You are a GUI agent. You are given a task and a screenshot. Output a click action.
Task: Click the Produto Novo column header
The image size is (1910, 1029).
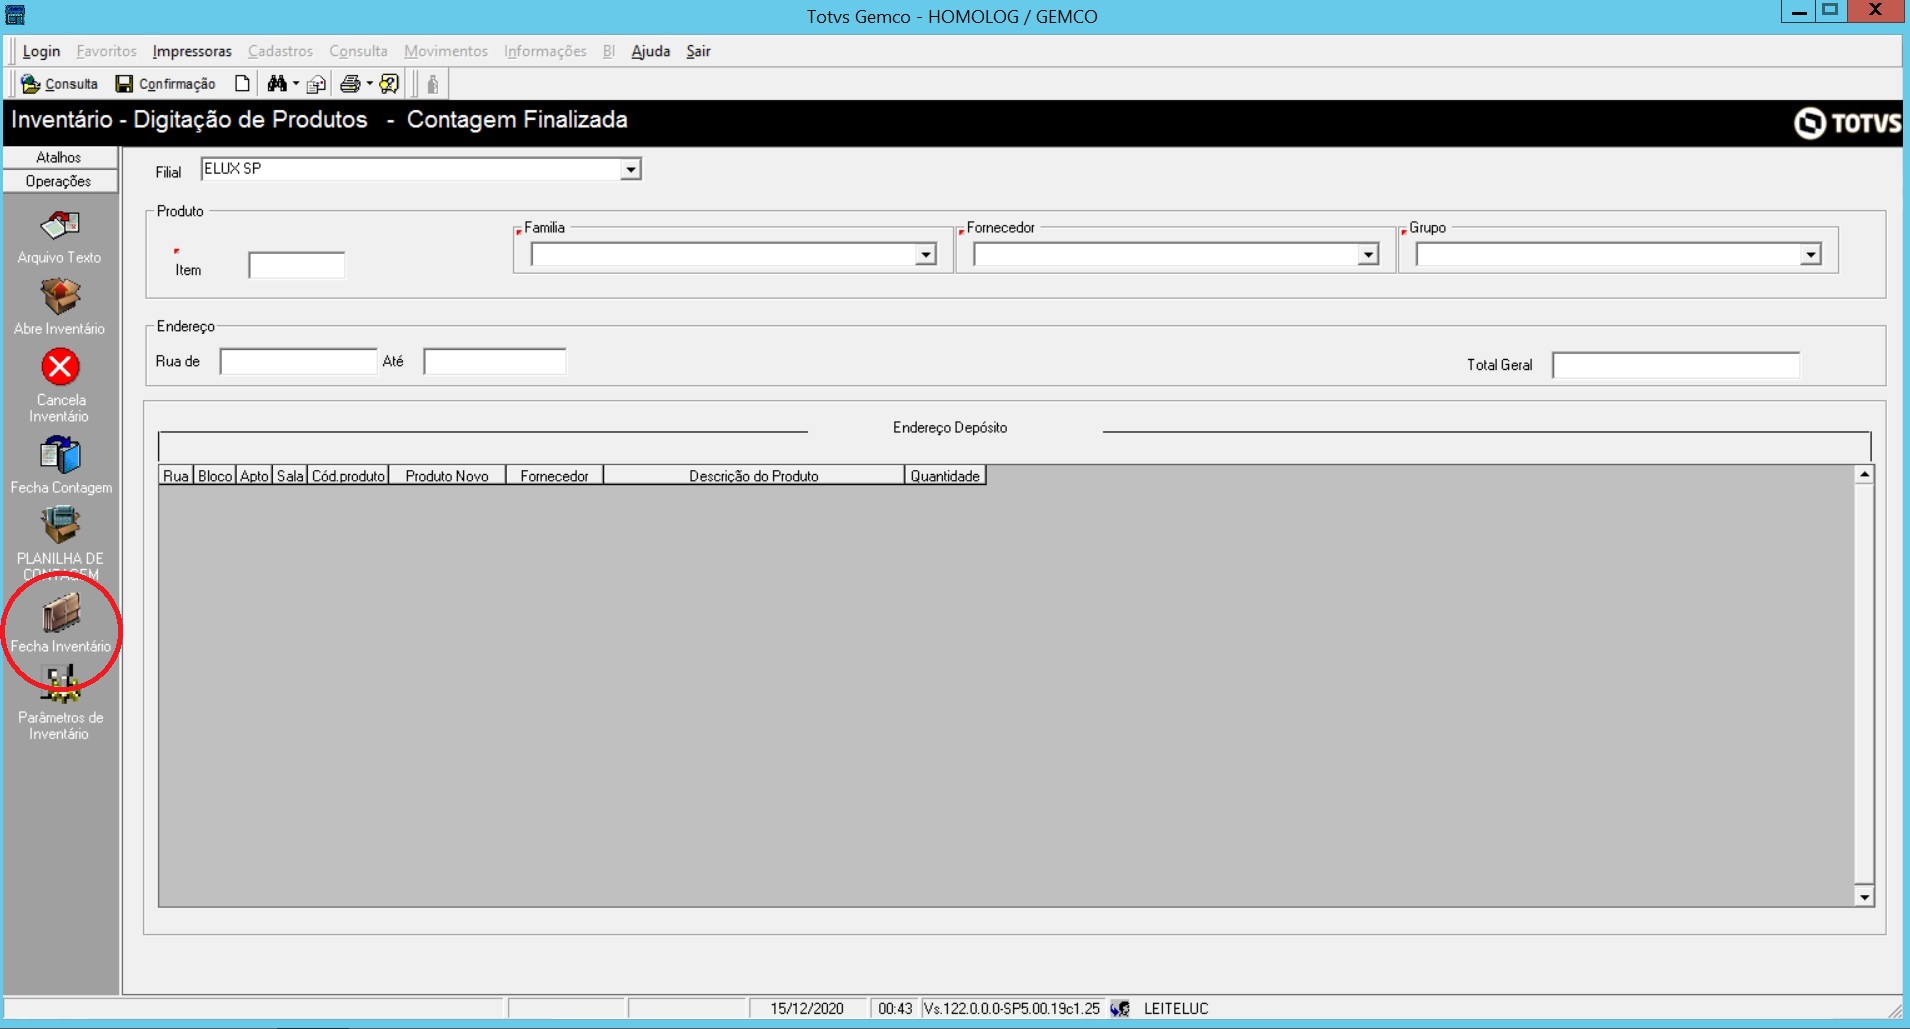(x=447, y=476)
